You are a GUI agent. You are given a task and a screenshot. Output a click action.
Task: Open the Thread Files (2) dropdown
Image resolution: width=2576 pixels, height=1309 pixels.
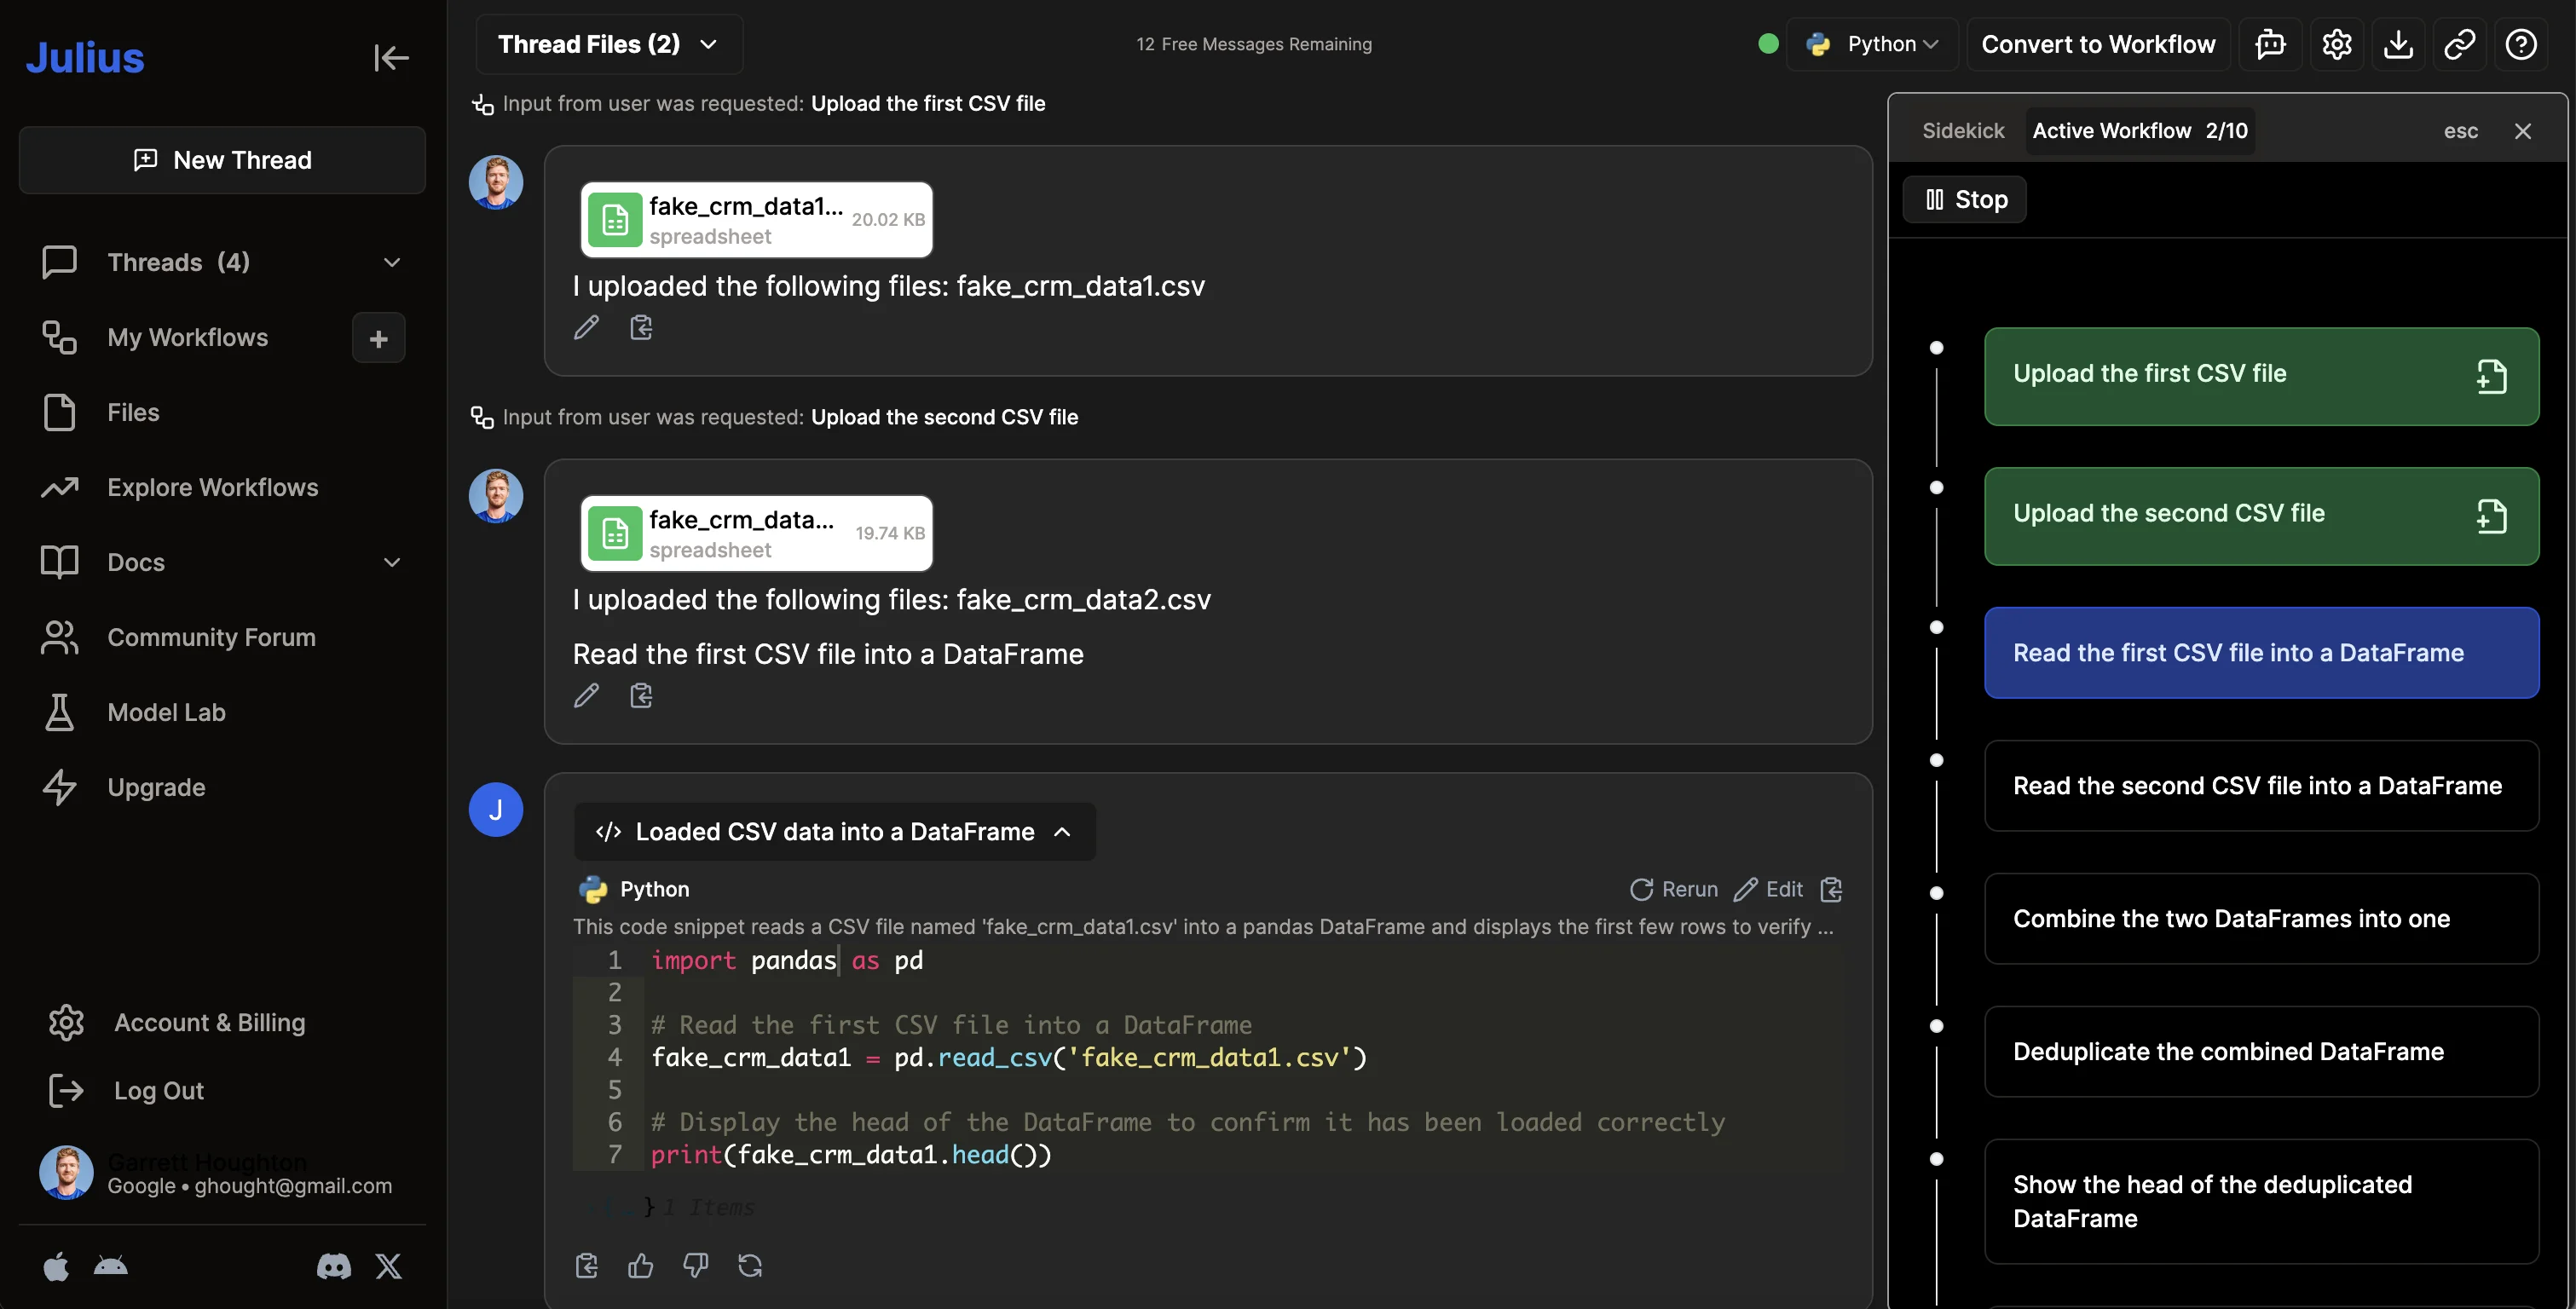coord(608,44)
